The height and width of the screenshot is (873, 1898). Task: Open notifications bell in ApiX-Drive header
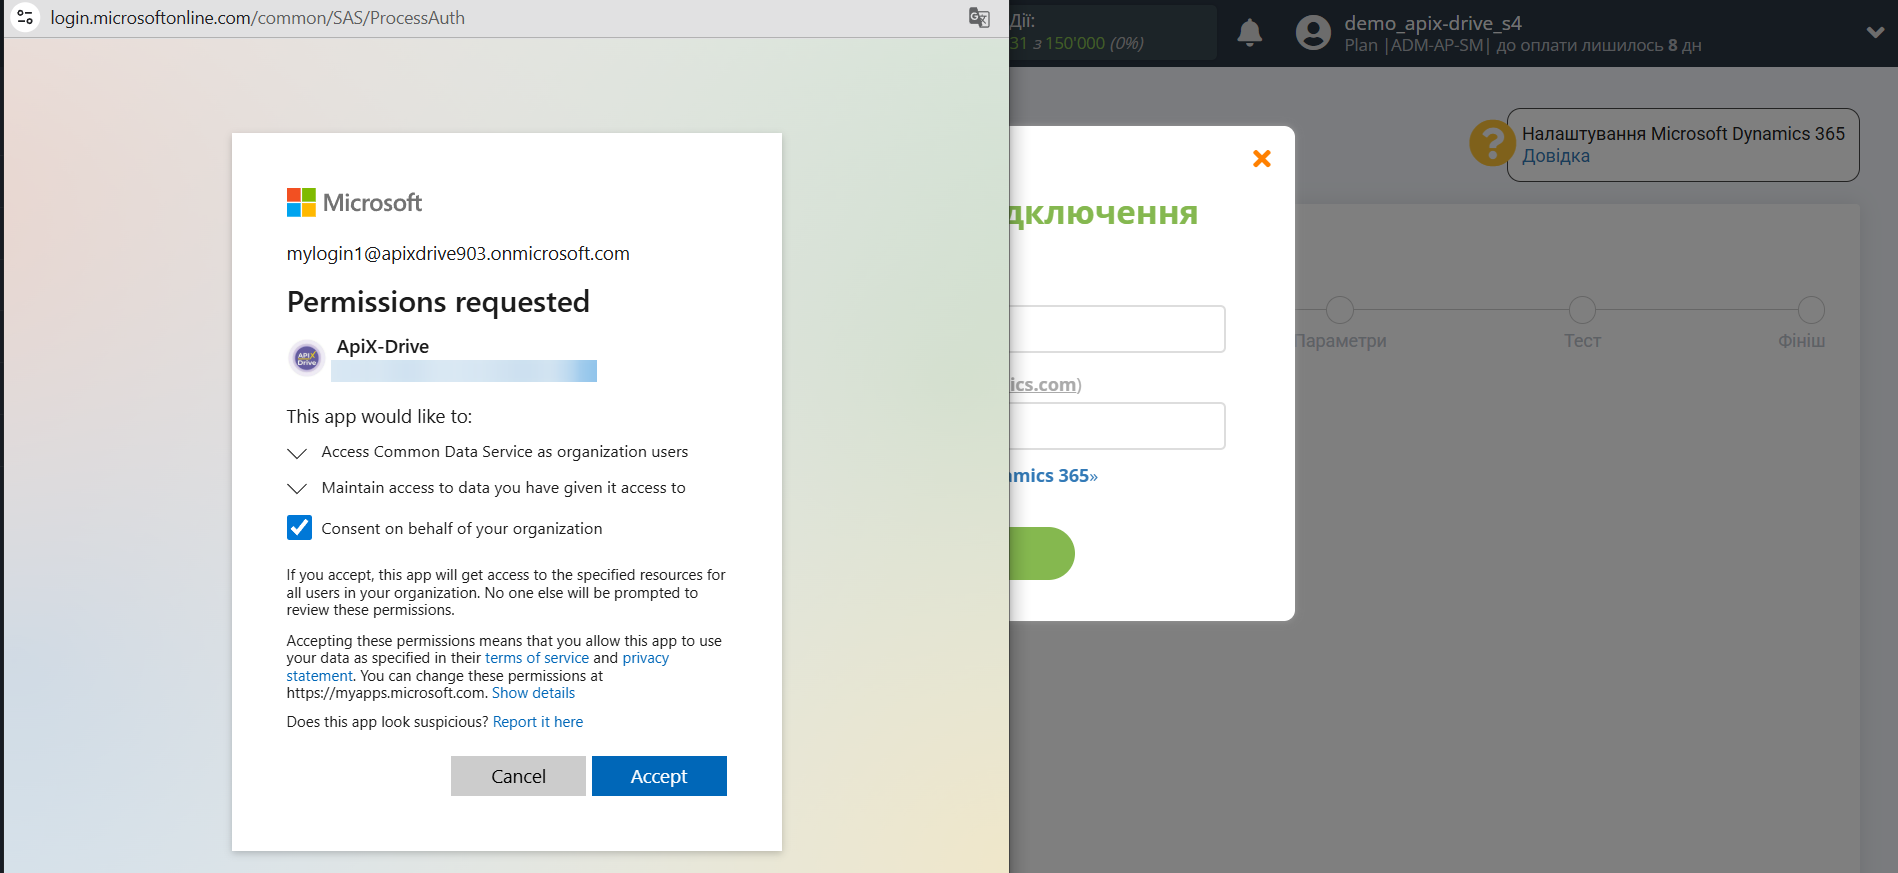(1250, 33)
